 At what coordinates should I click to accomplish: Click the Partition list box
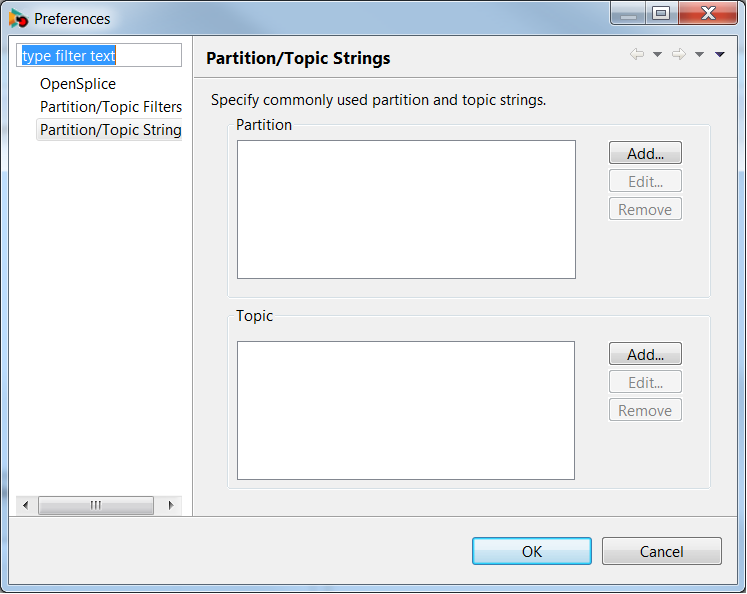(406, 210)
